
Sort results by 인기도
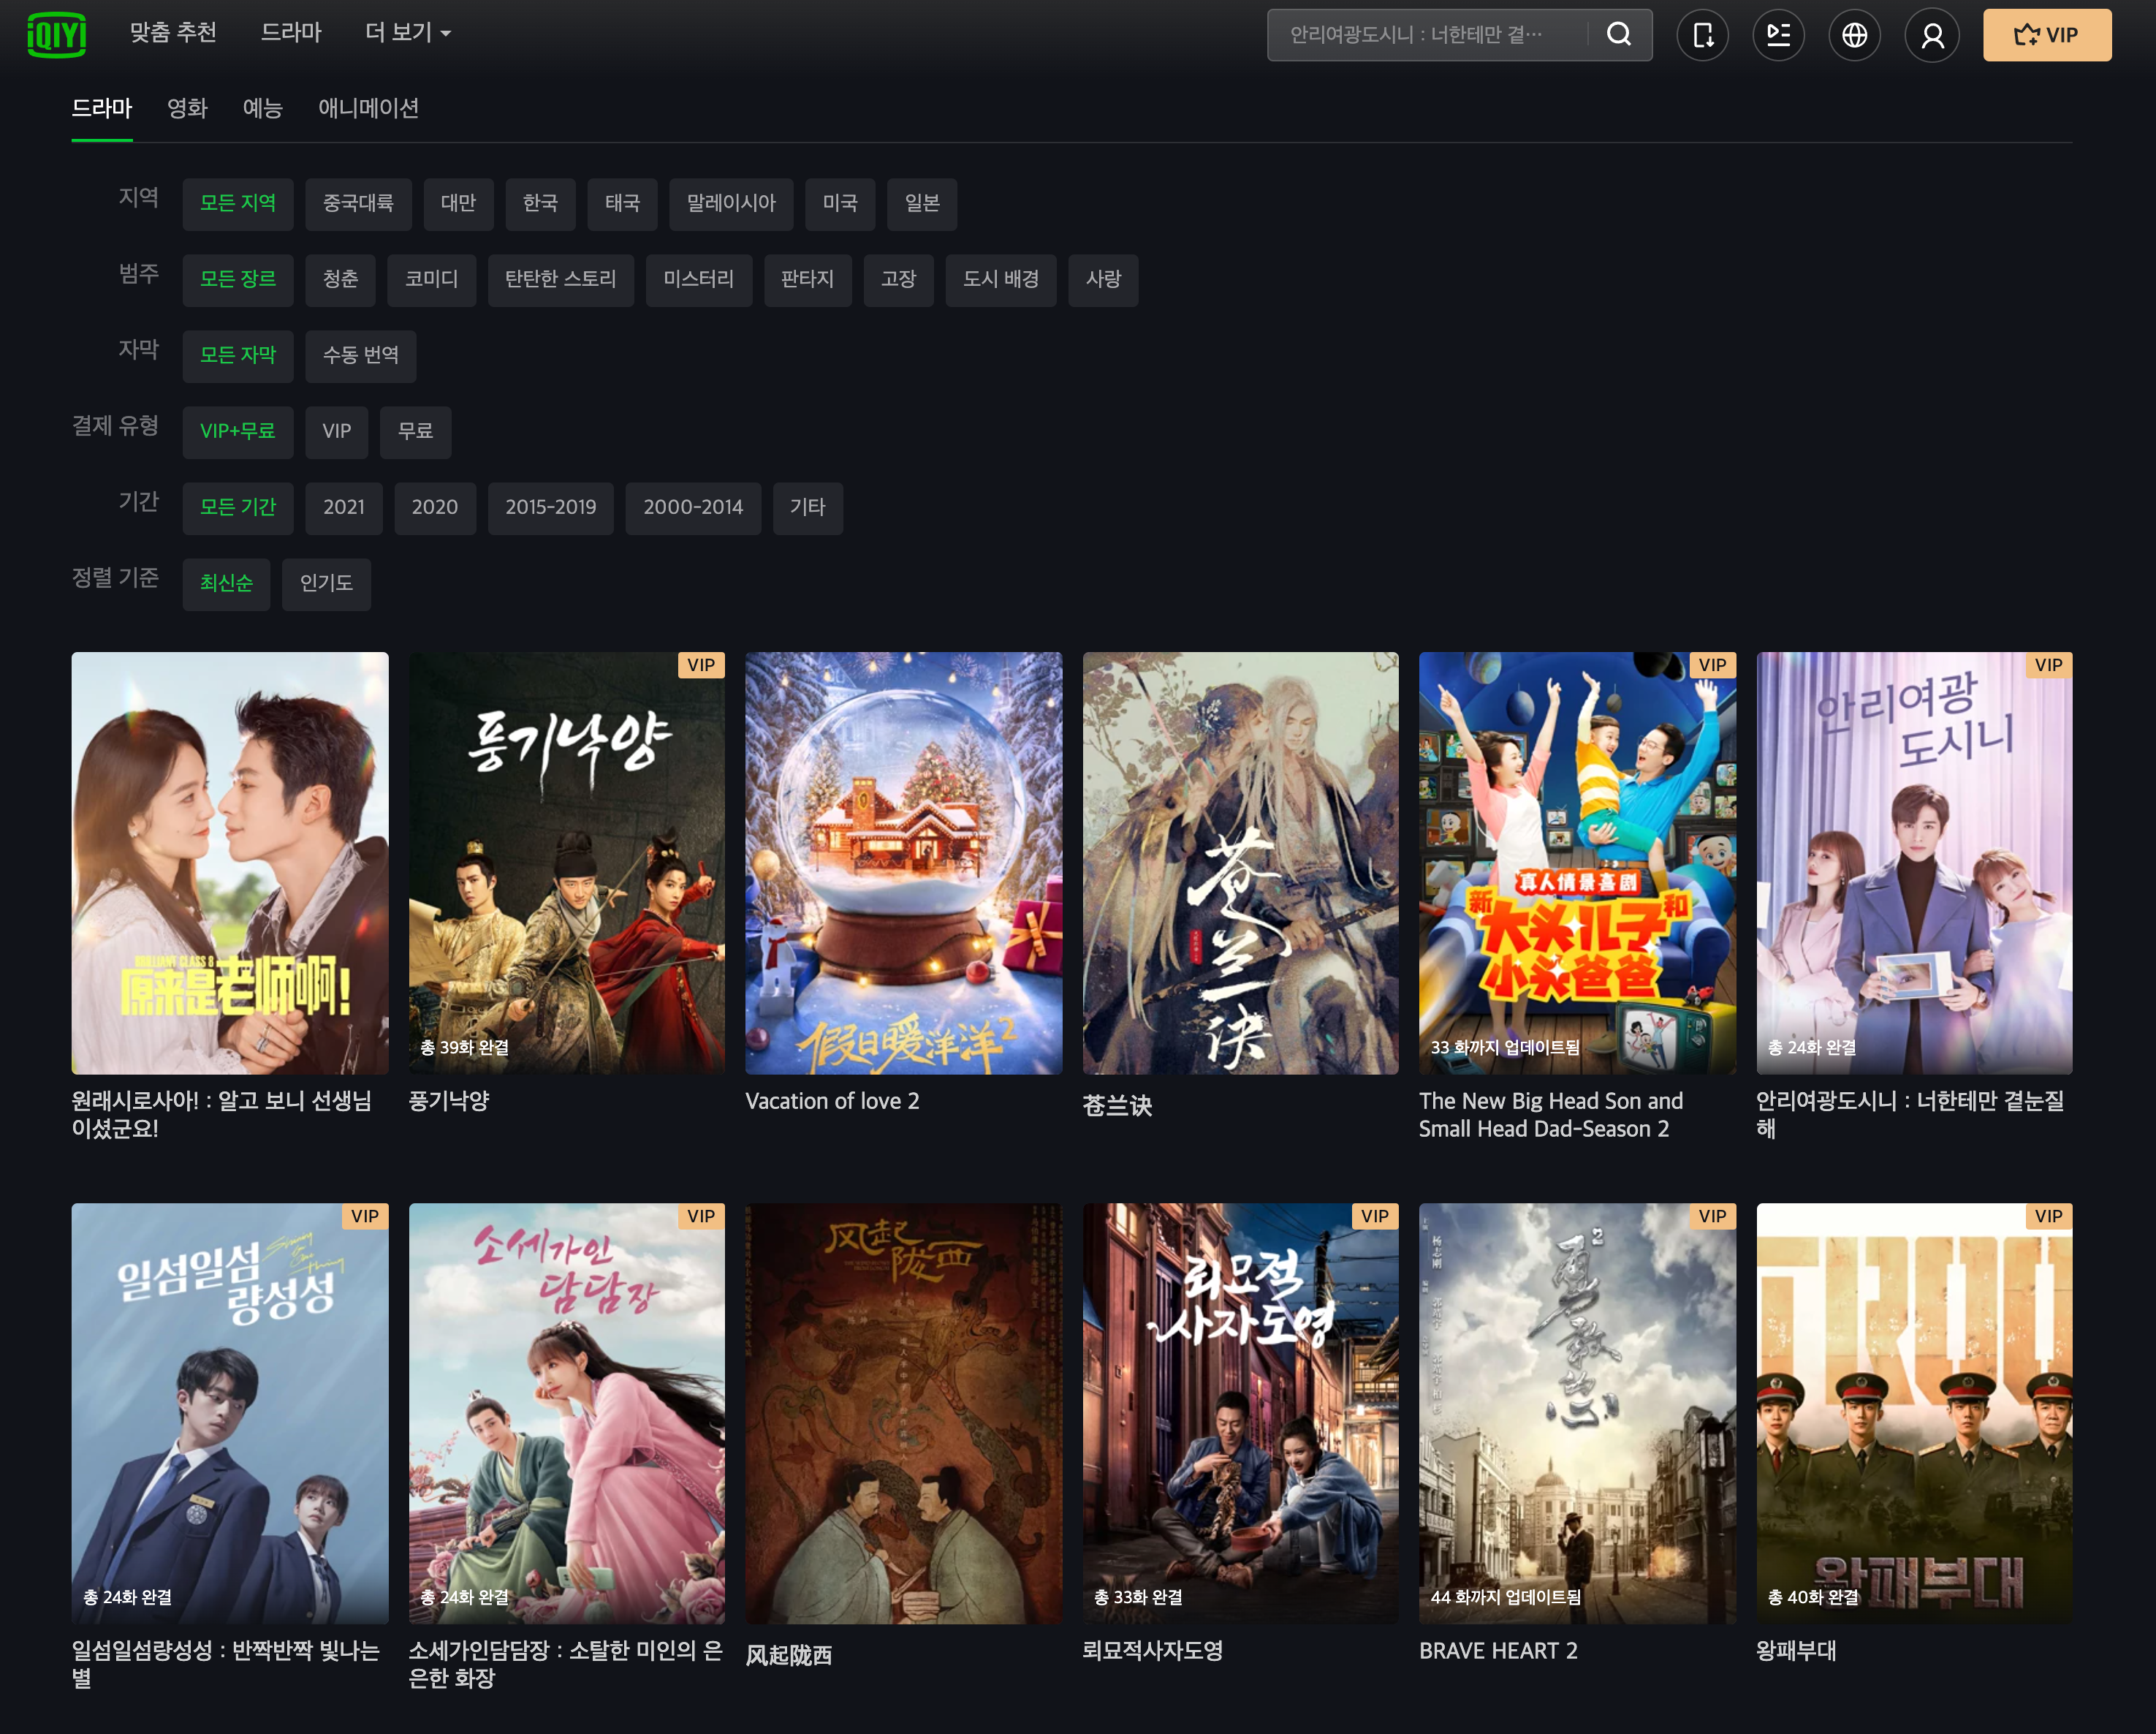coord(326,583)
